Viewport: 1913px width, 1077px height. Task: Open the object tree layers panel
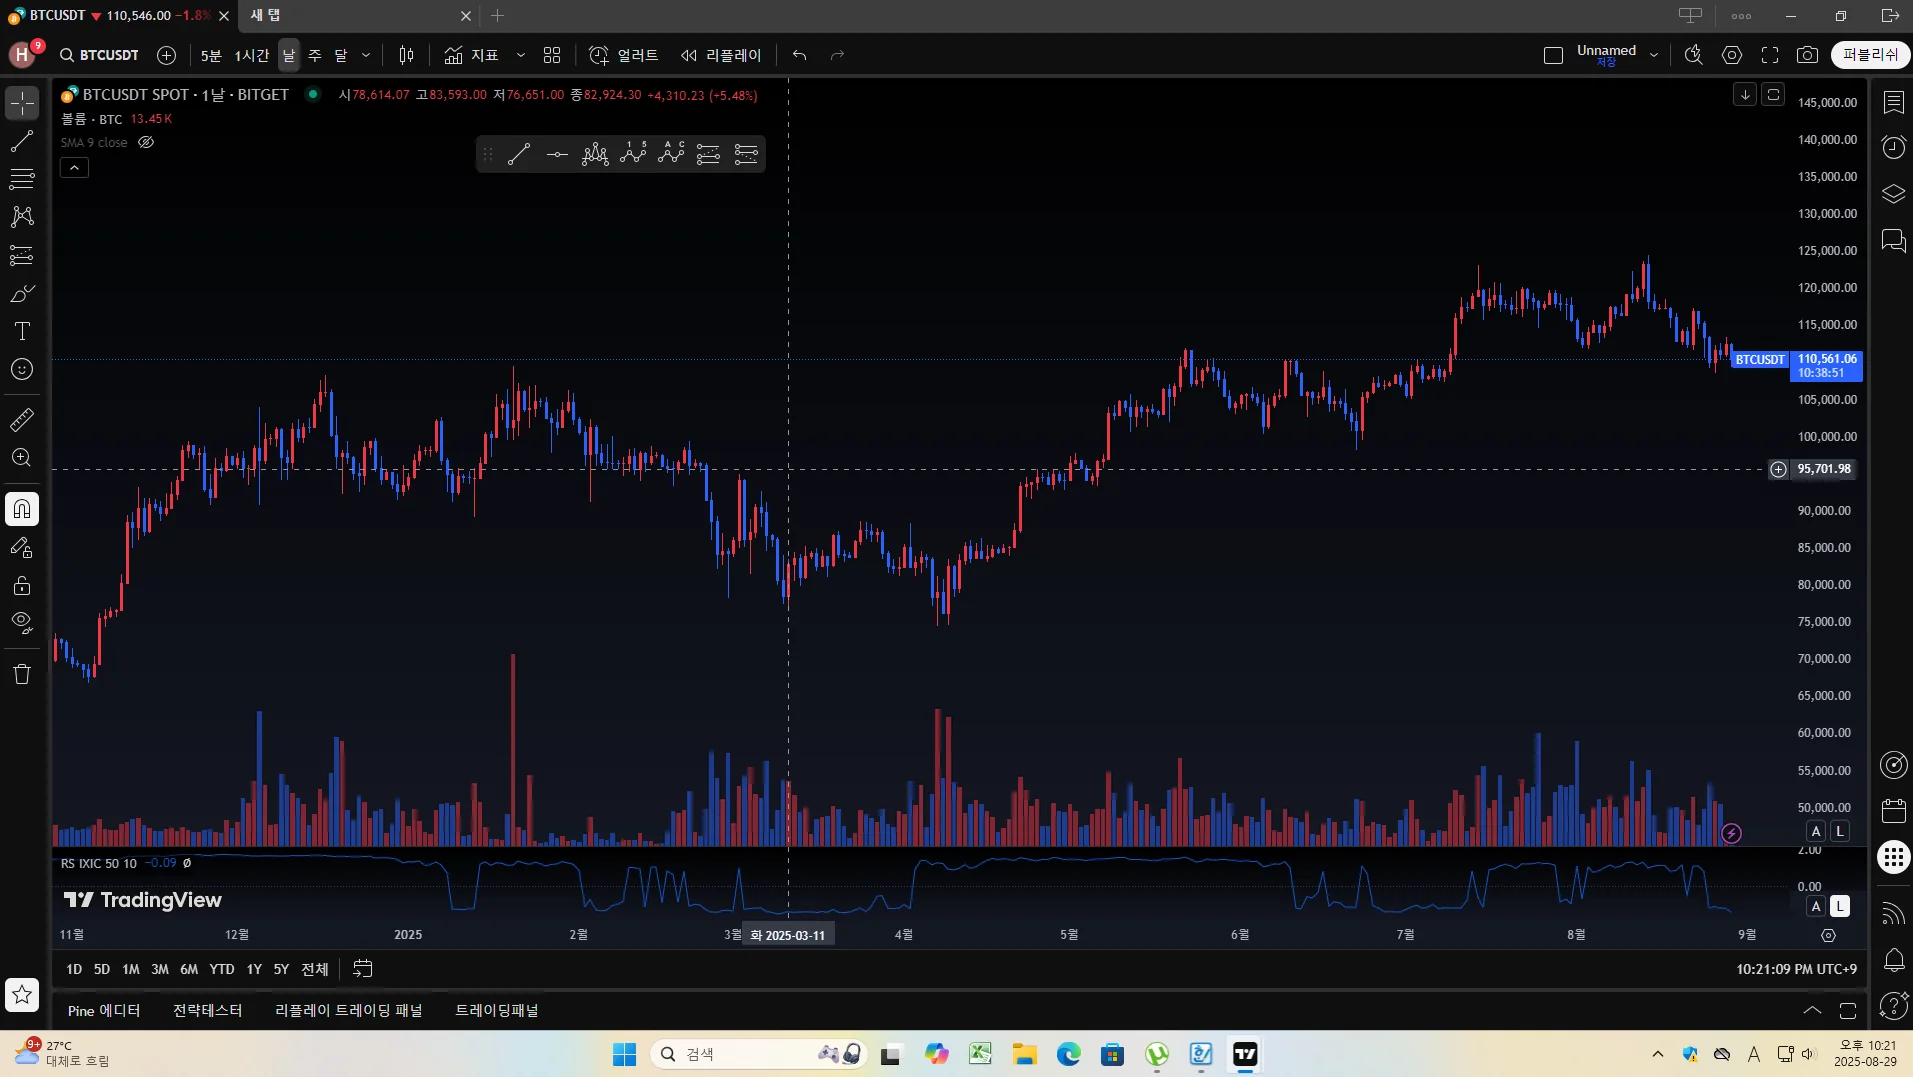point(1894,194)
